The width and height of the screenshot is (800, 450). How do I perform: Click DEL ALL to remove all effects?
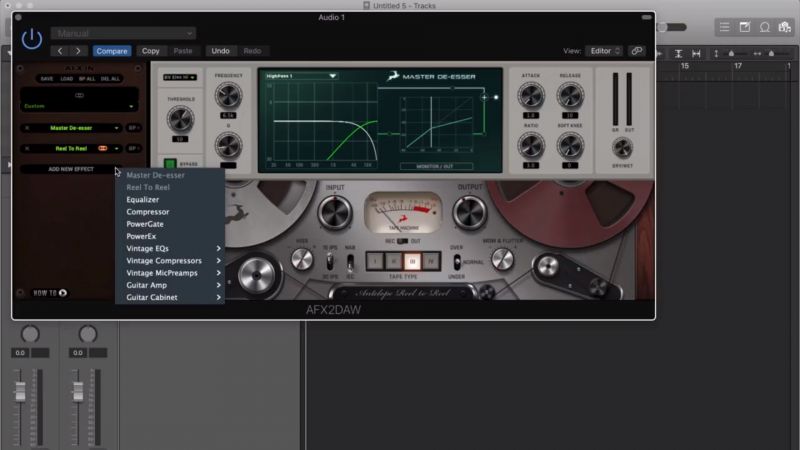click(110, 79)
